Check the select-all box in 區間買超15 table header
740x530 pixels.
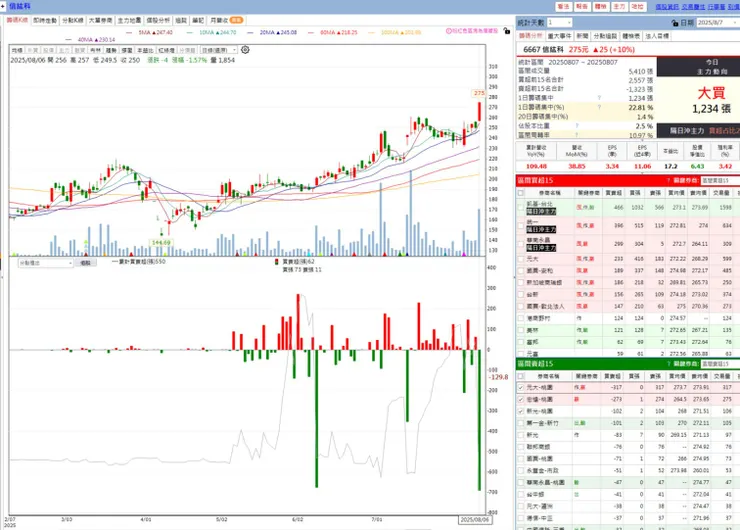tap(521, 193)
